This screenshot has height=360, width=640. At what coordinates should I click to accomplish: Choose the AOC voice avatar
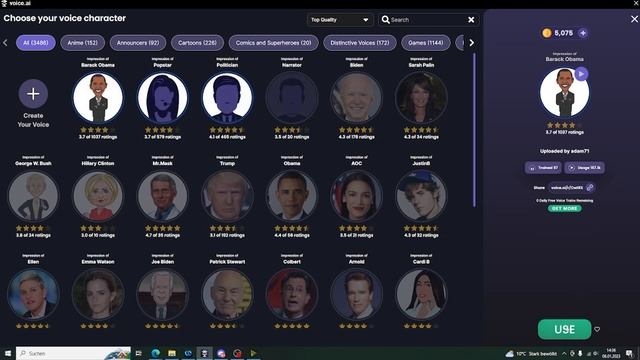(x=356, y=196)
